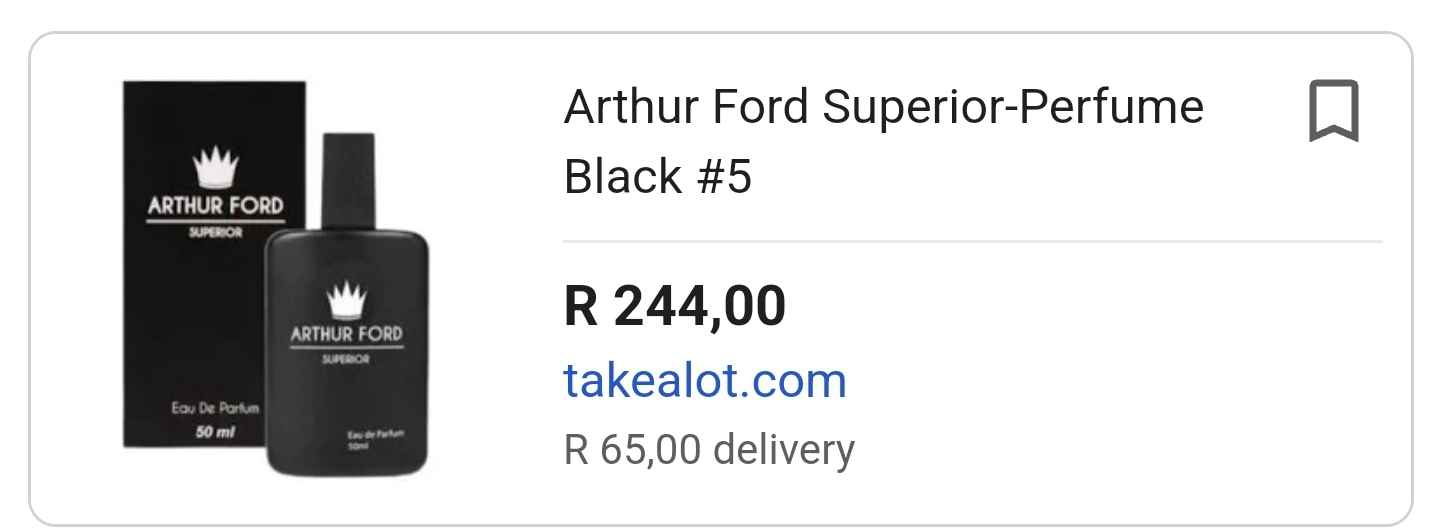The height and width of the screenshot is (528, 1440).
Task: Click the R 65,00 delivery text
Action: [709, 449]
